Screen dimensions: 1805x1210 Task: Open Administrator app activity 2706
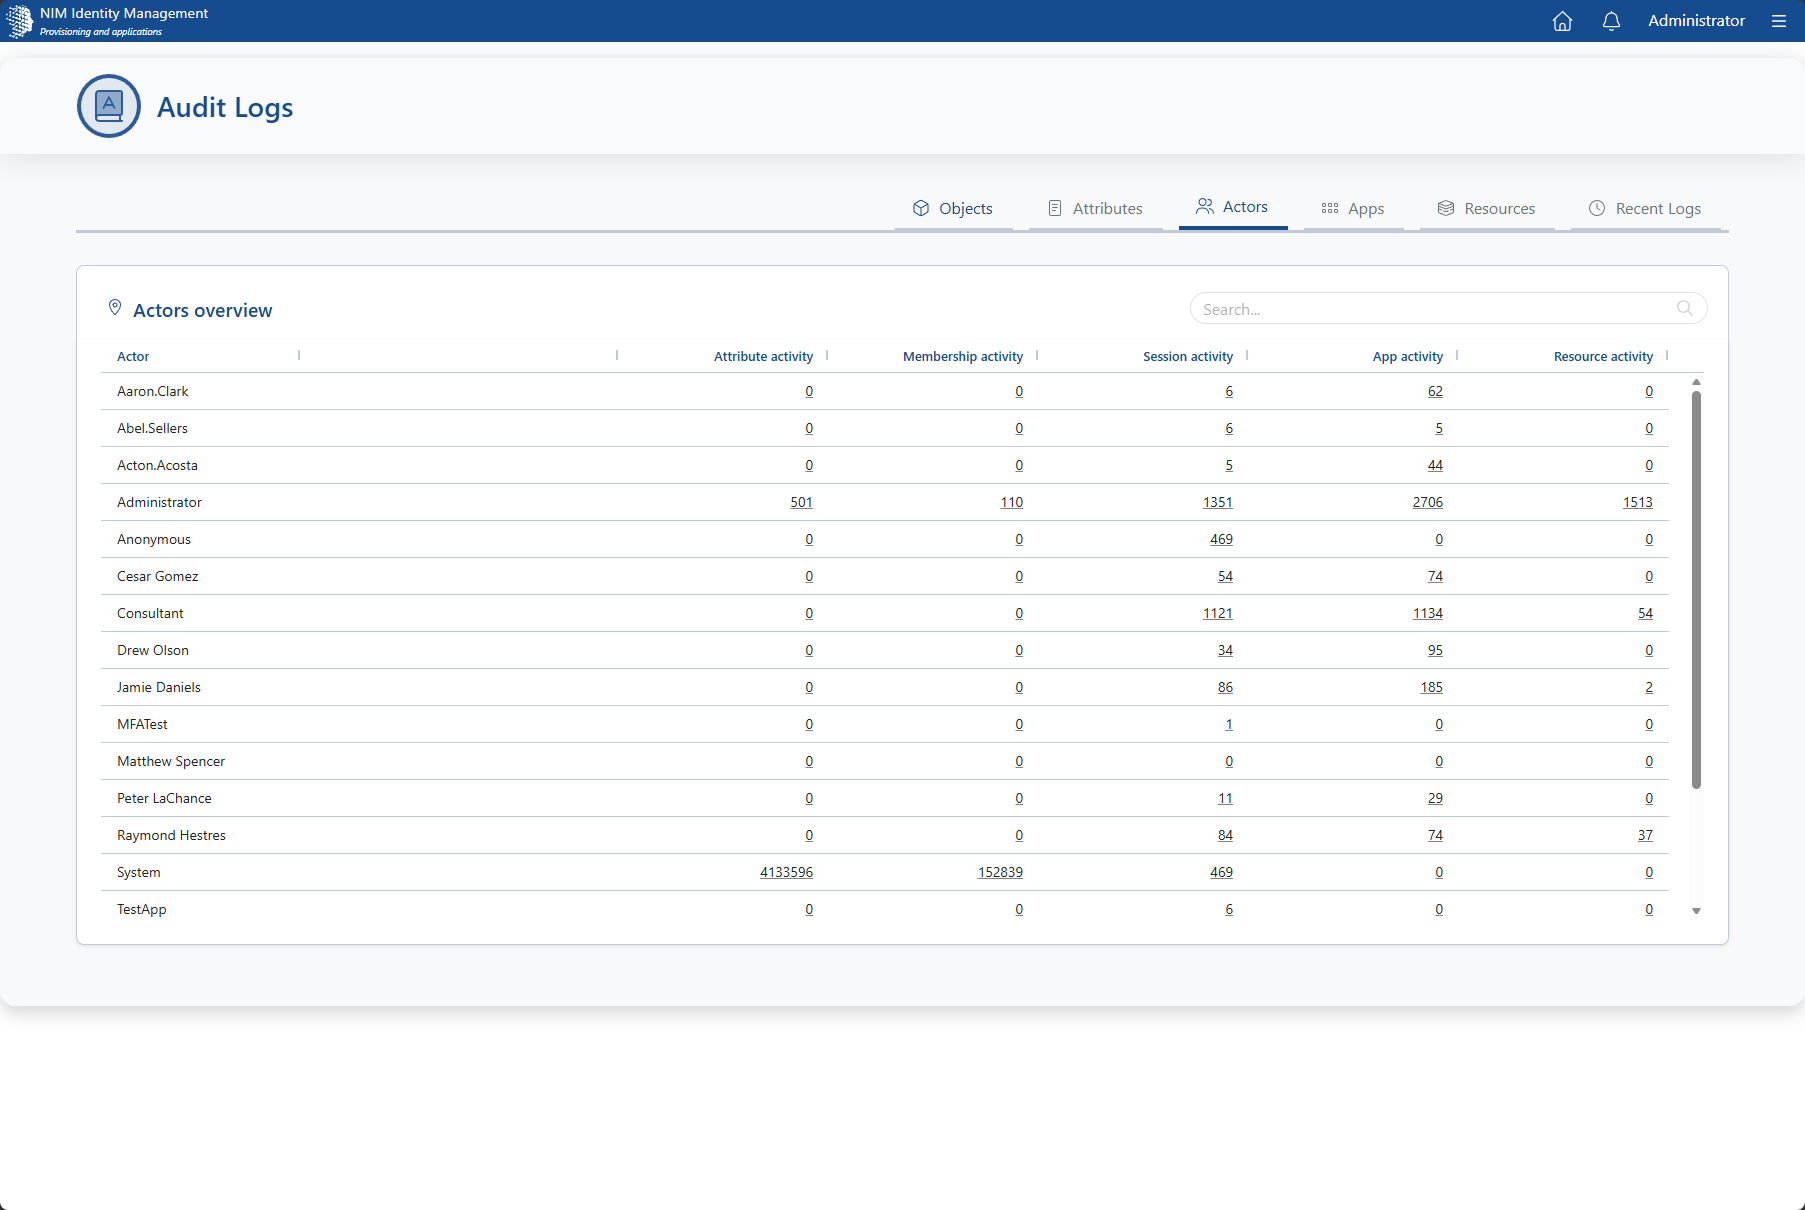1427,502
